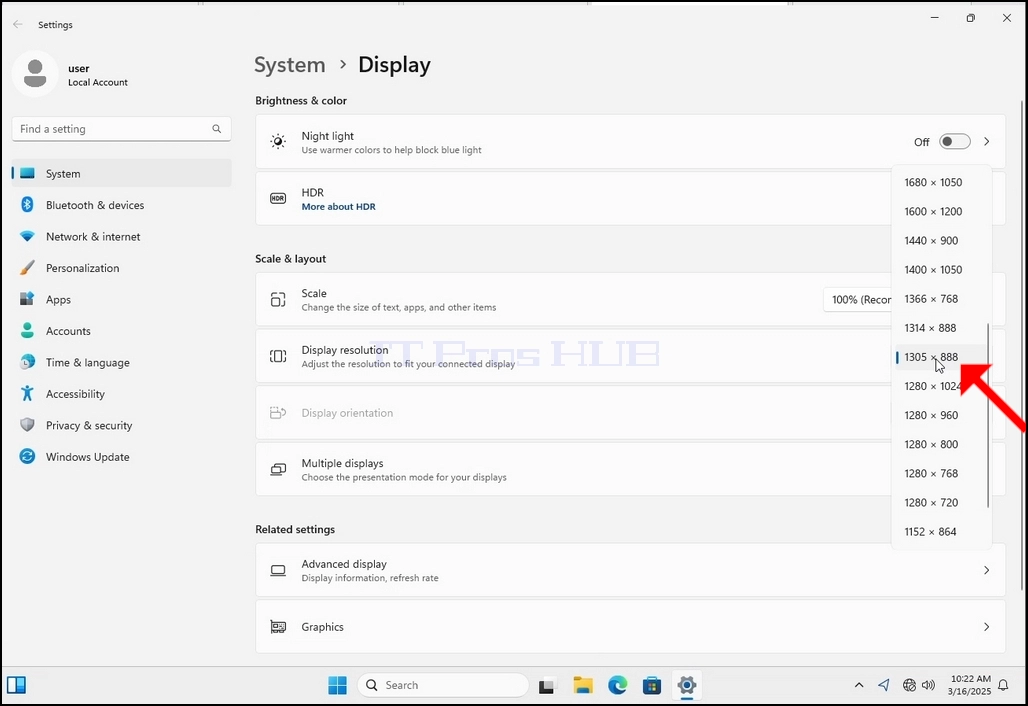Open the Personalization section
Viewport: 1028px width, 706px height.
121,268
